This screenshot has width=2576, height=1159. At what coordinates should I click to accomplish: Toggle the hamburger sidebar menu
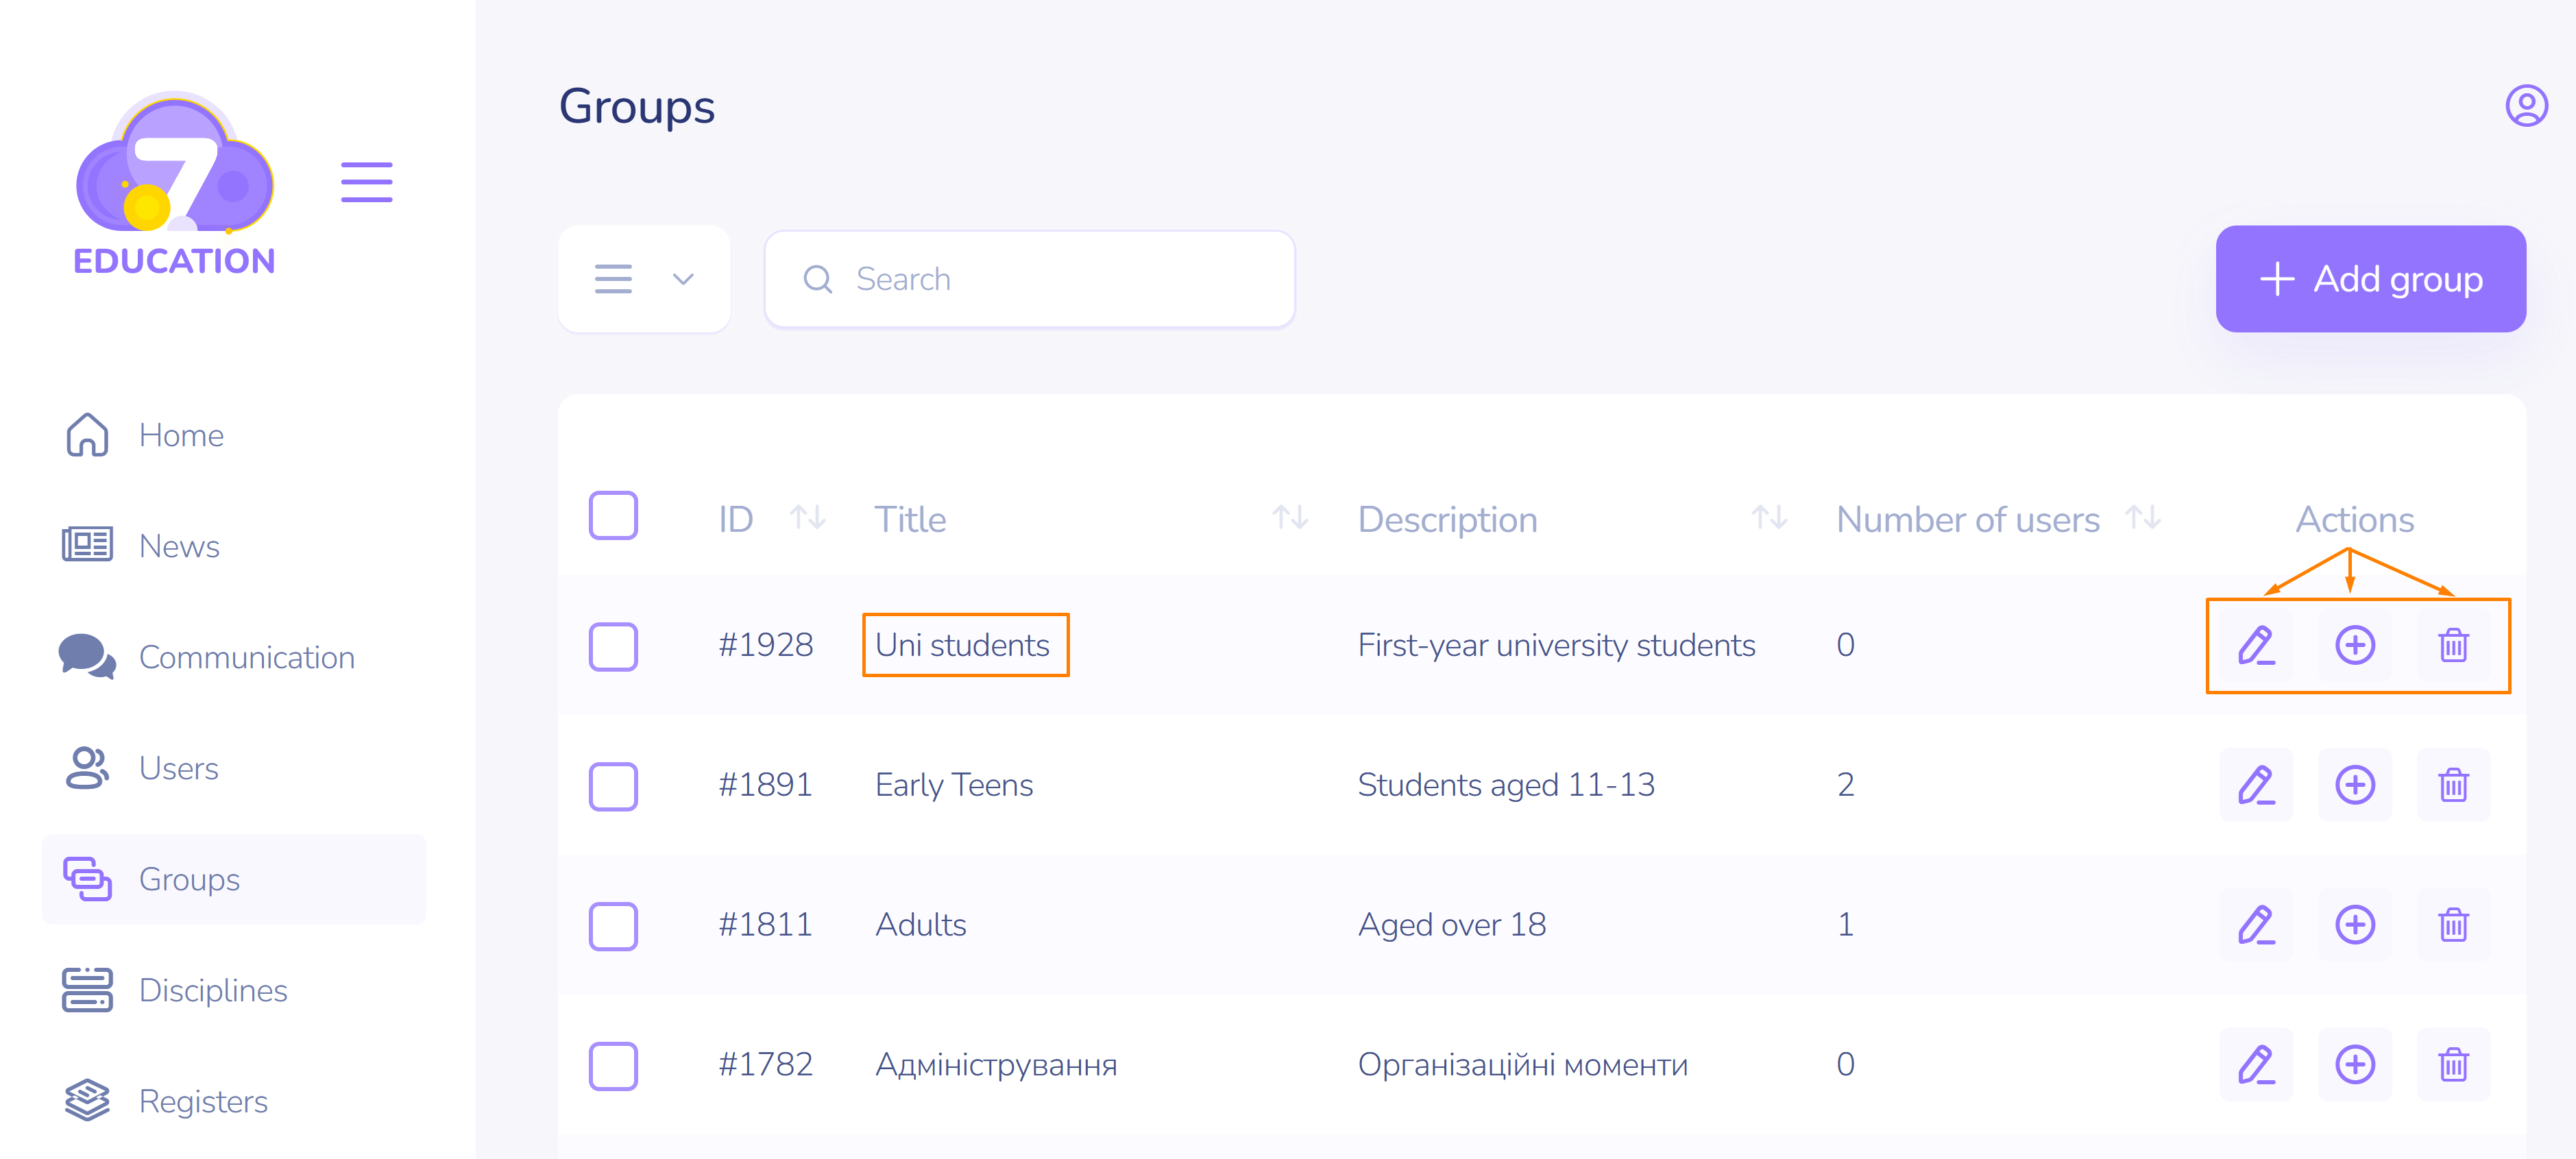click(x=366, y=182)
